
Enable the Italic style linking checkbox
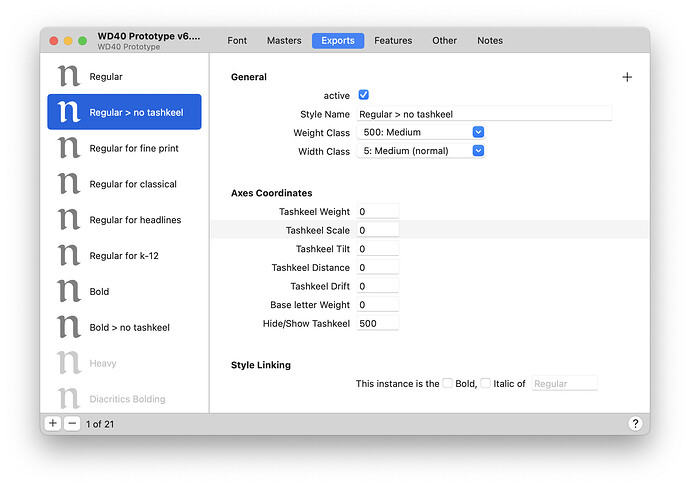(485, 383)
